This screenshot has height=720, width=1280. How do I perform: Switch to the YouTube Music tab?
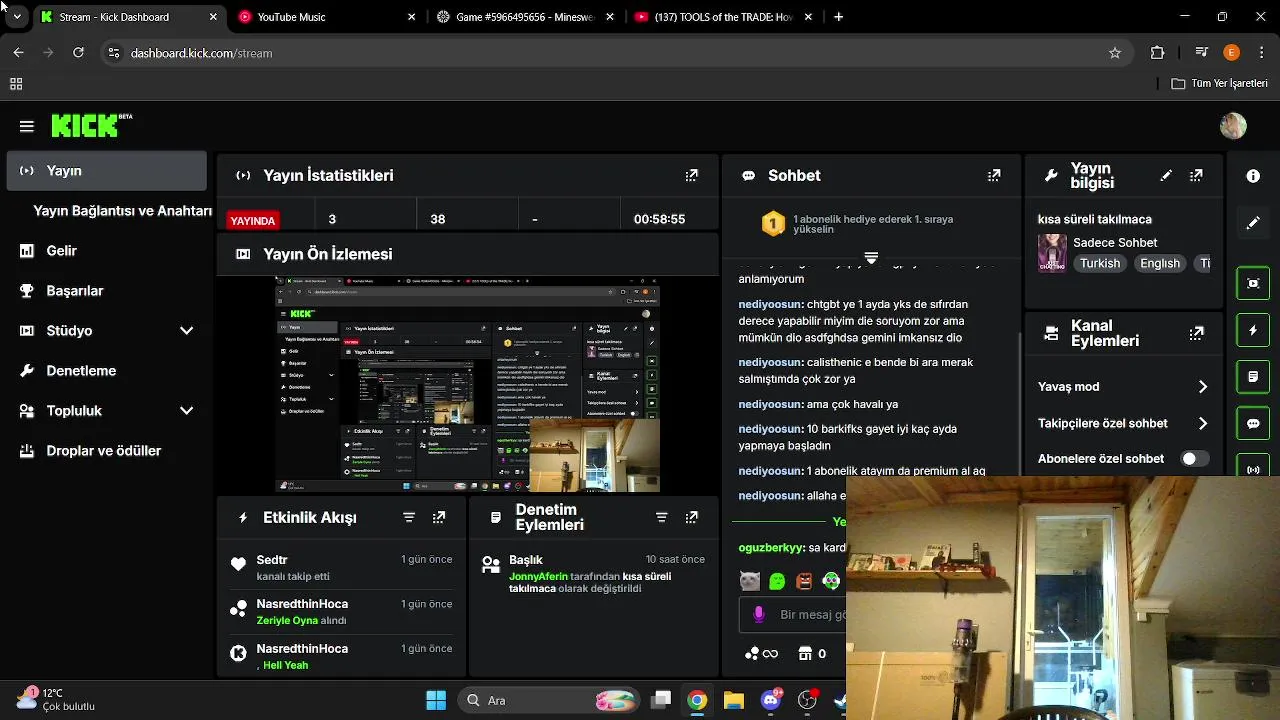[x=328, y=17]
